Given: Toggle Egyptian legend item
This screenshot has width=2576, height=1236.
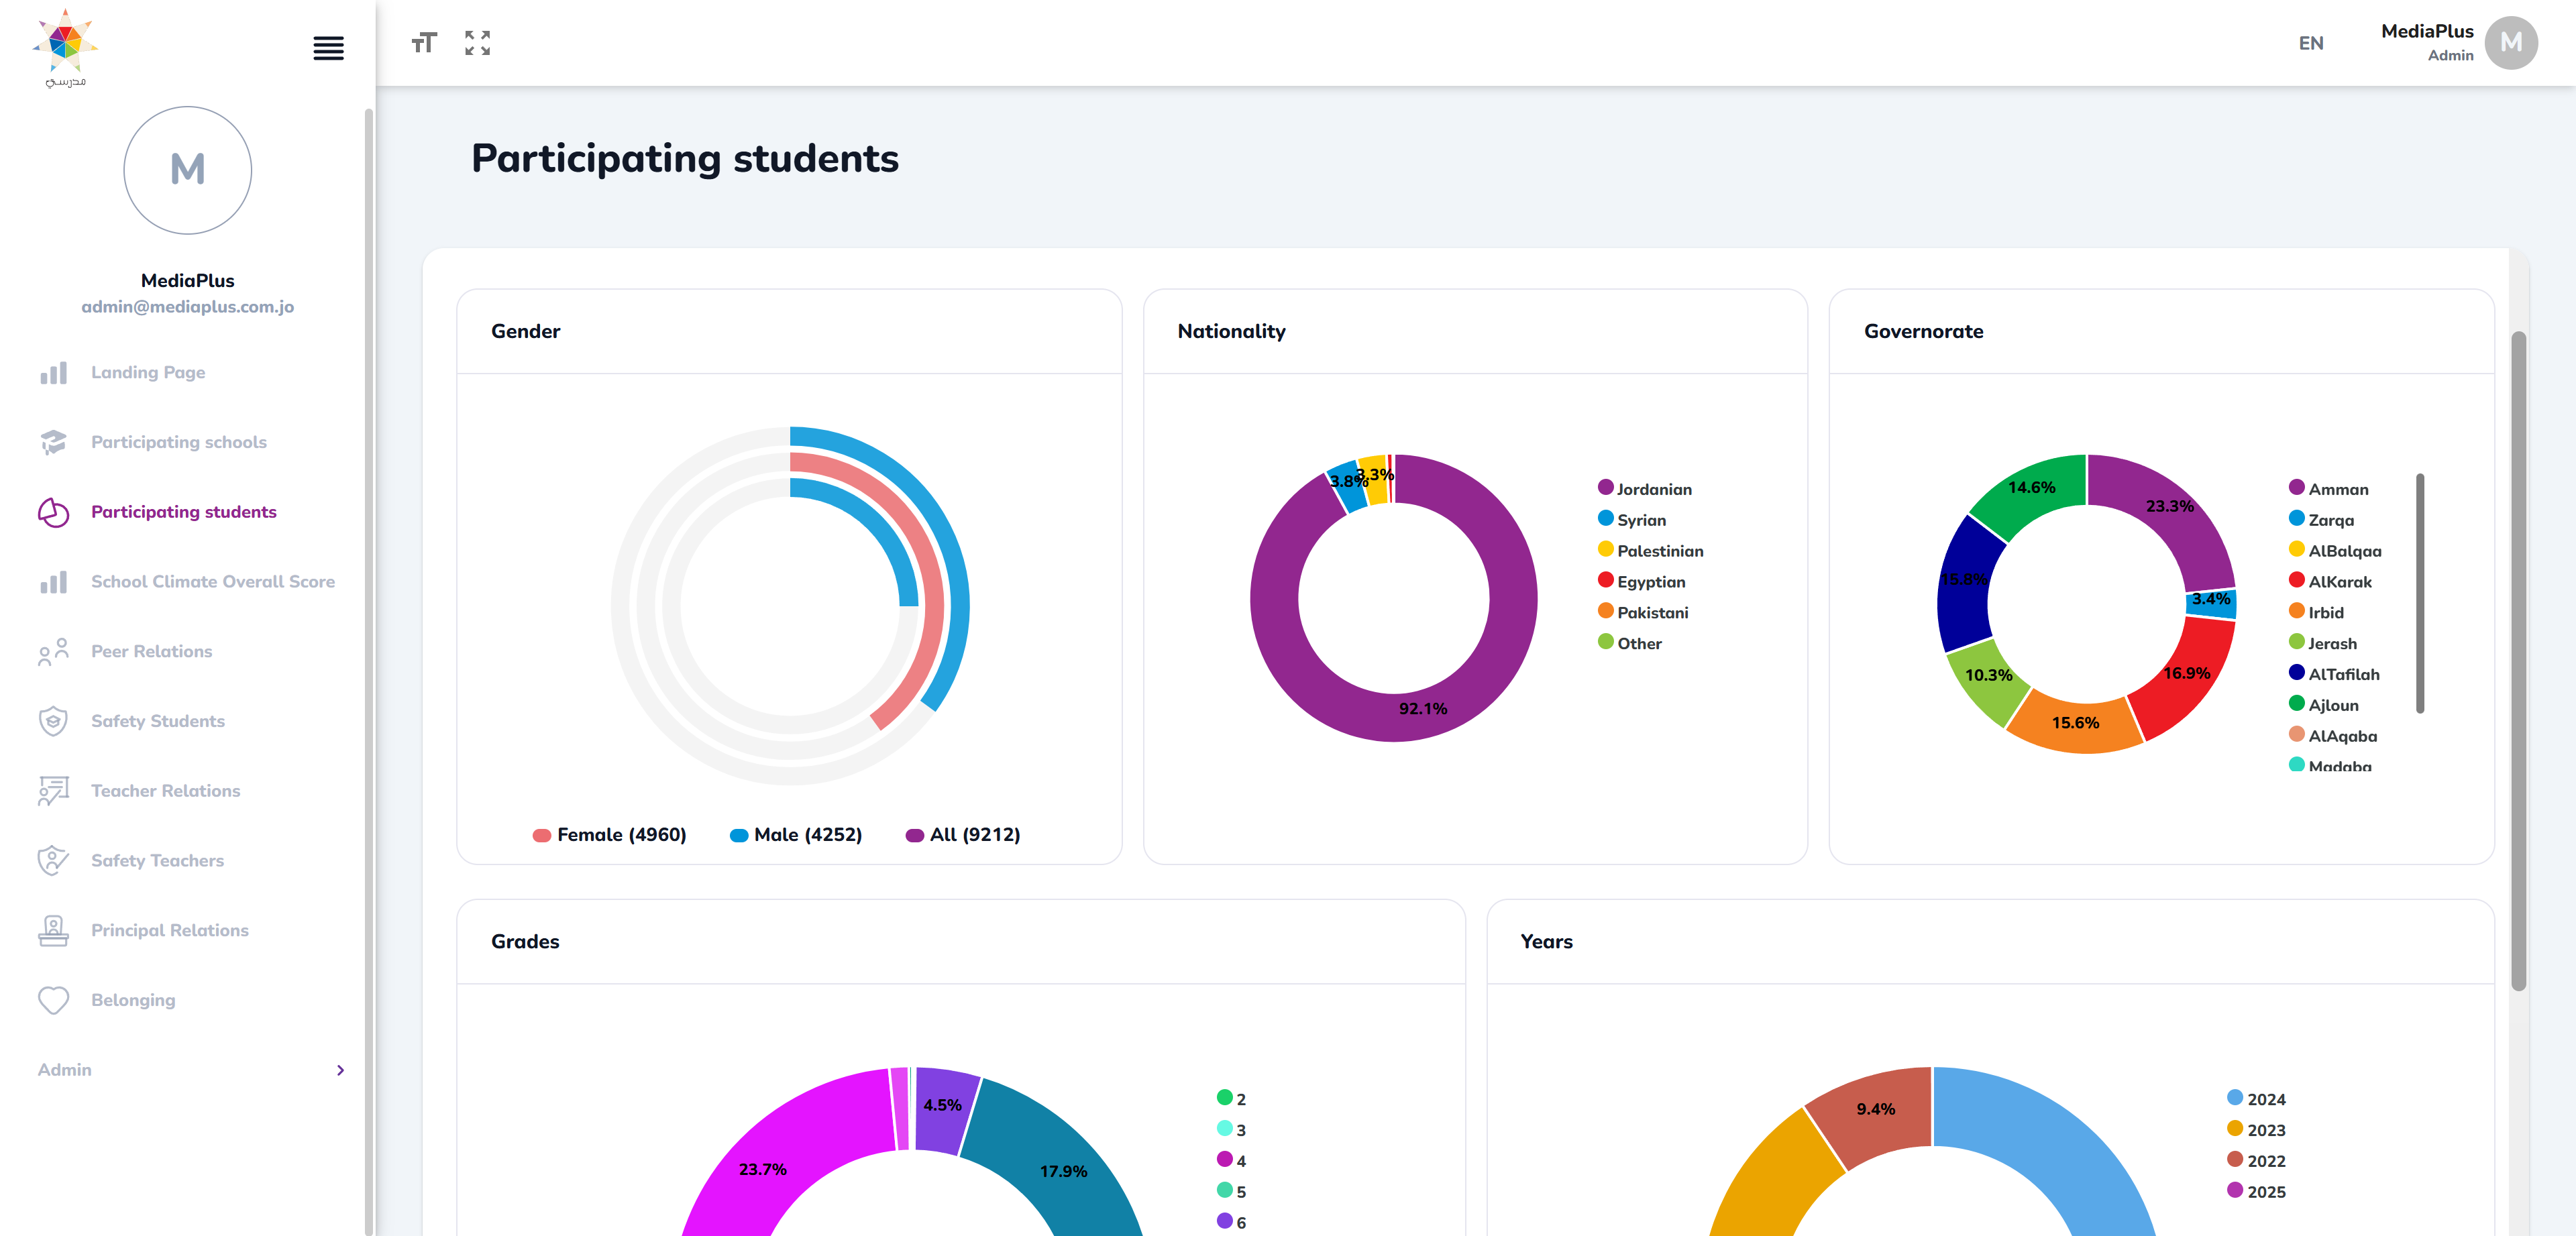Looking at the screenshot, I should pos(1642,582).
